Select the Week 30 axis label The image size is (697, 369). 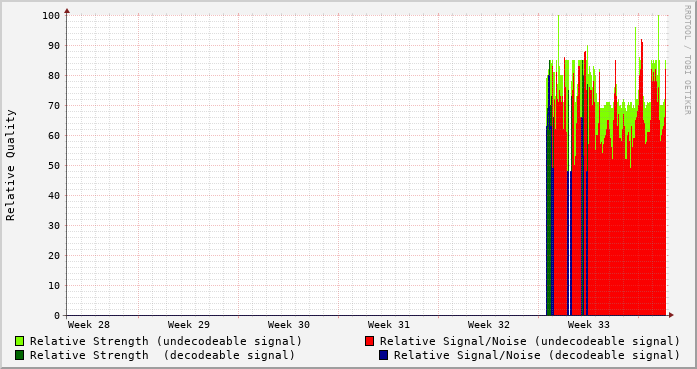coord(288,325)
